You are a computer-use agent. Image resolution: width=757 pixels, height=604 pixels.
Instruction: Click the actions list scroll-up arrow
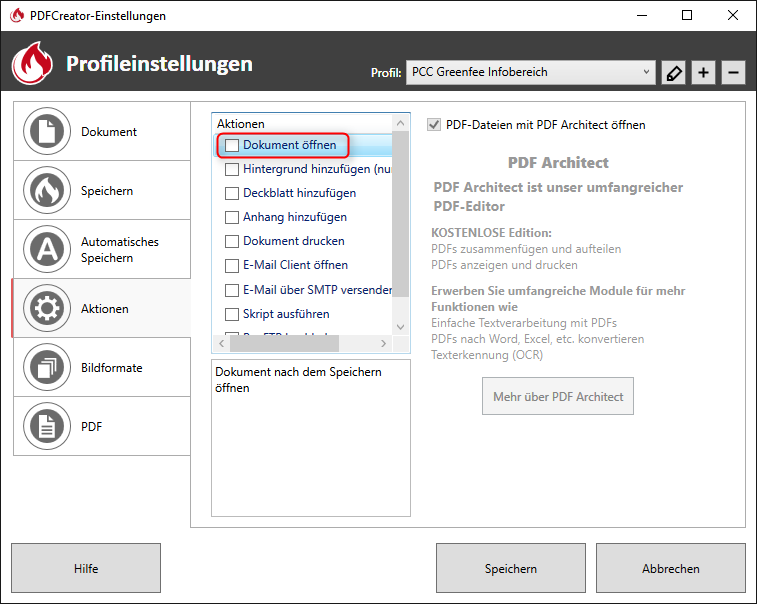(x=400, y=123)
